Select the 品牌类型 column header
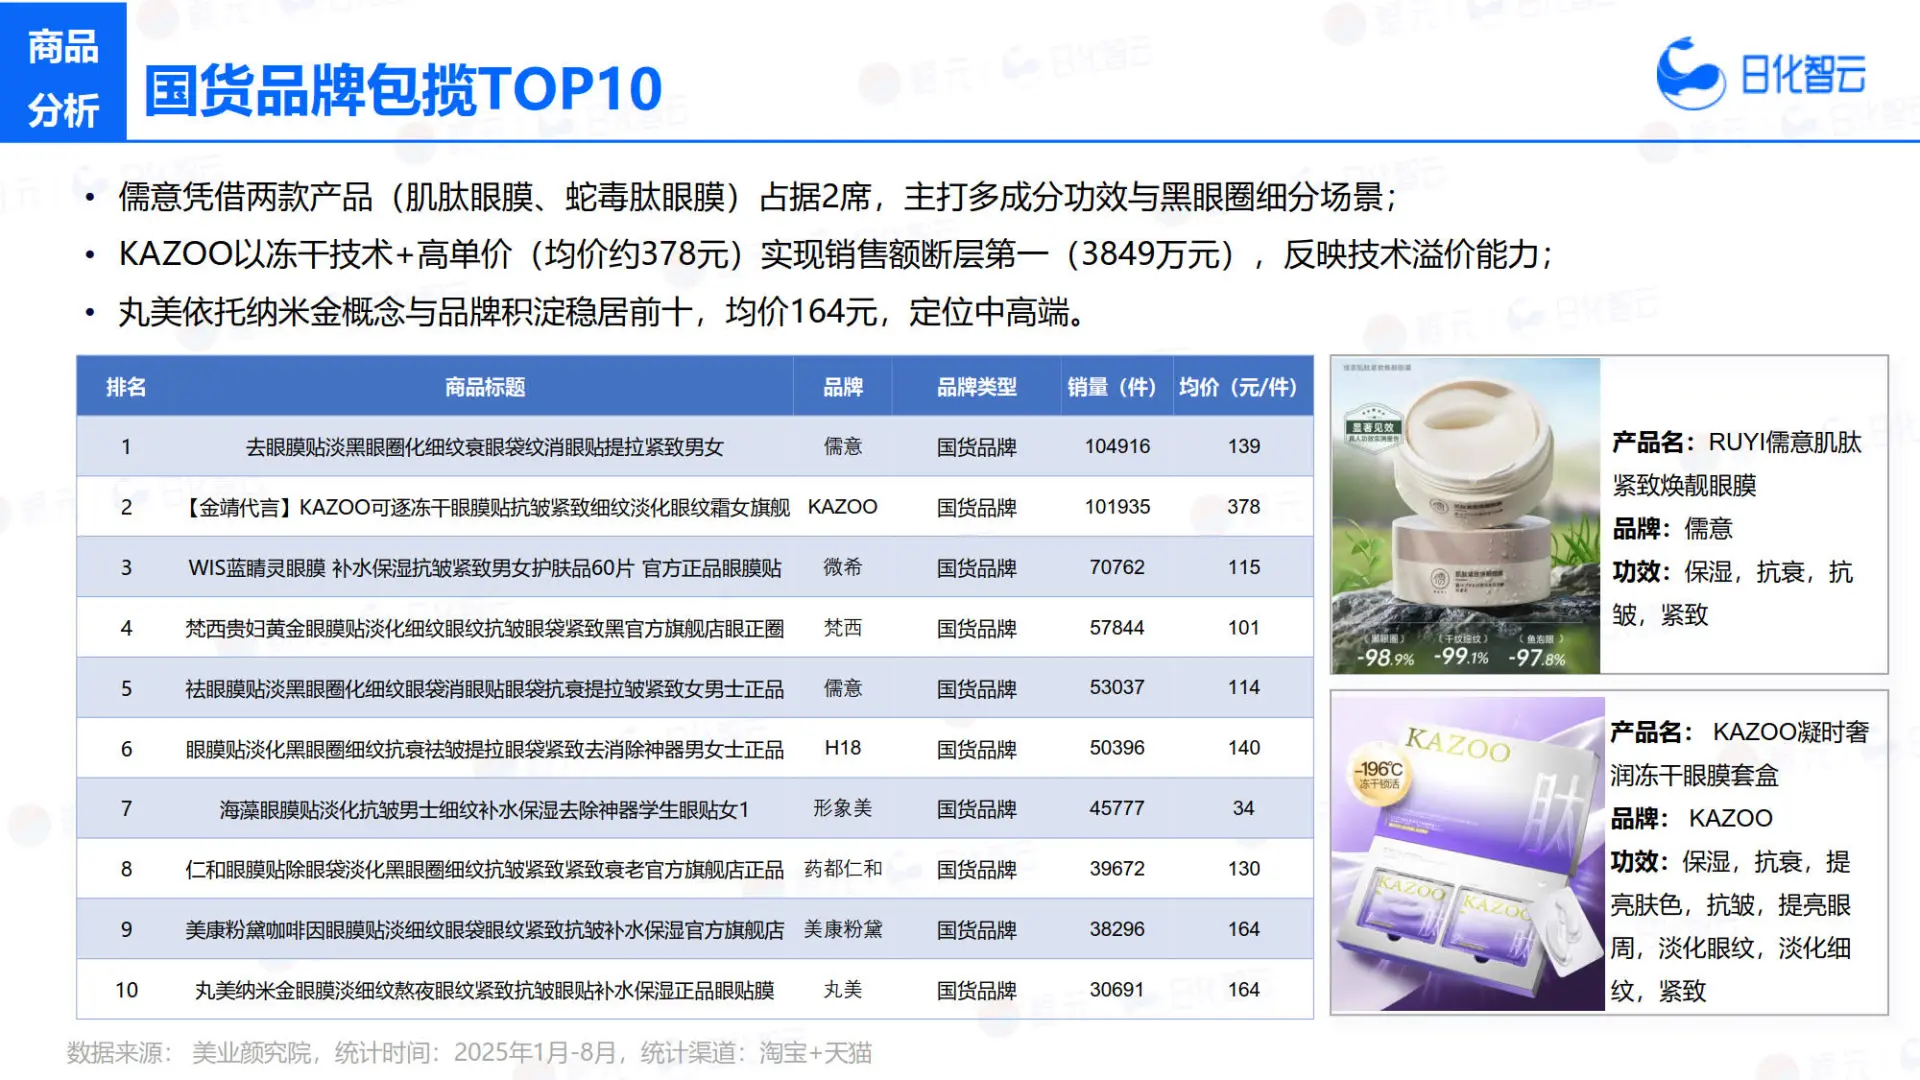Viewport: 1920px width, 1080px height. [976, 387]
